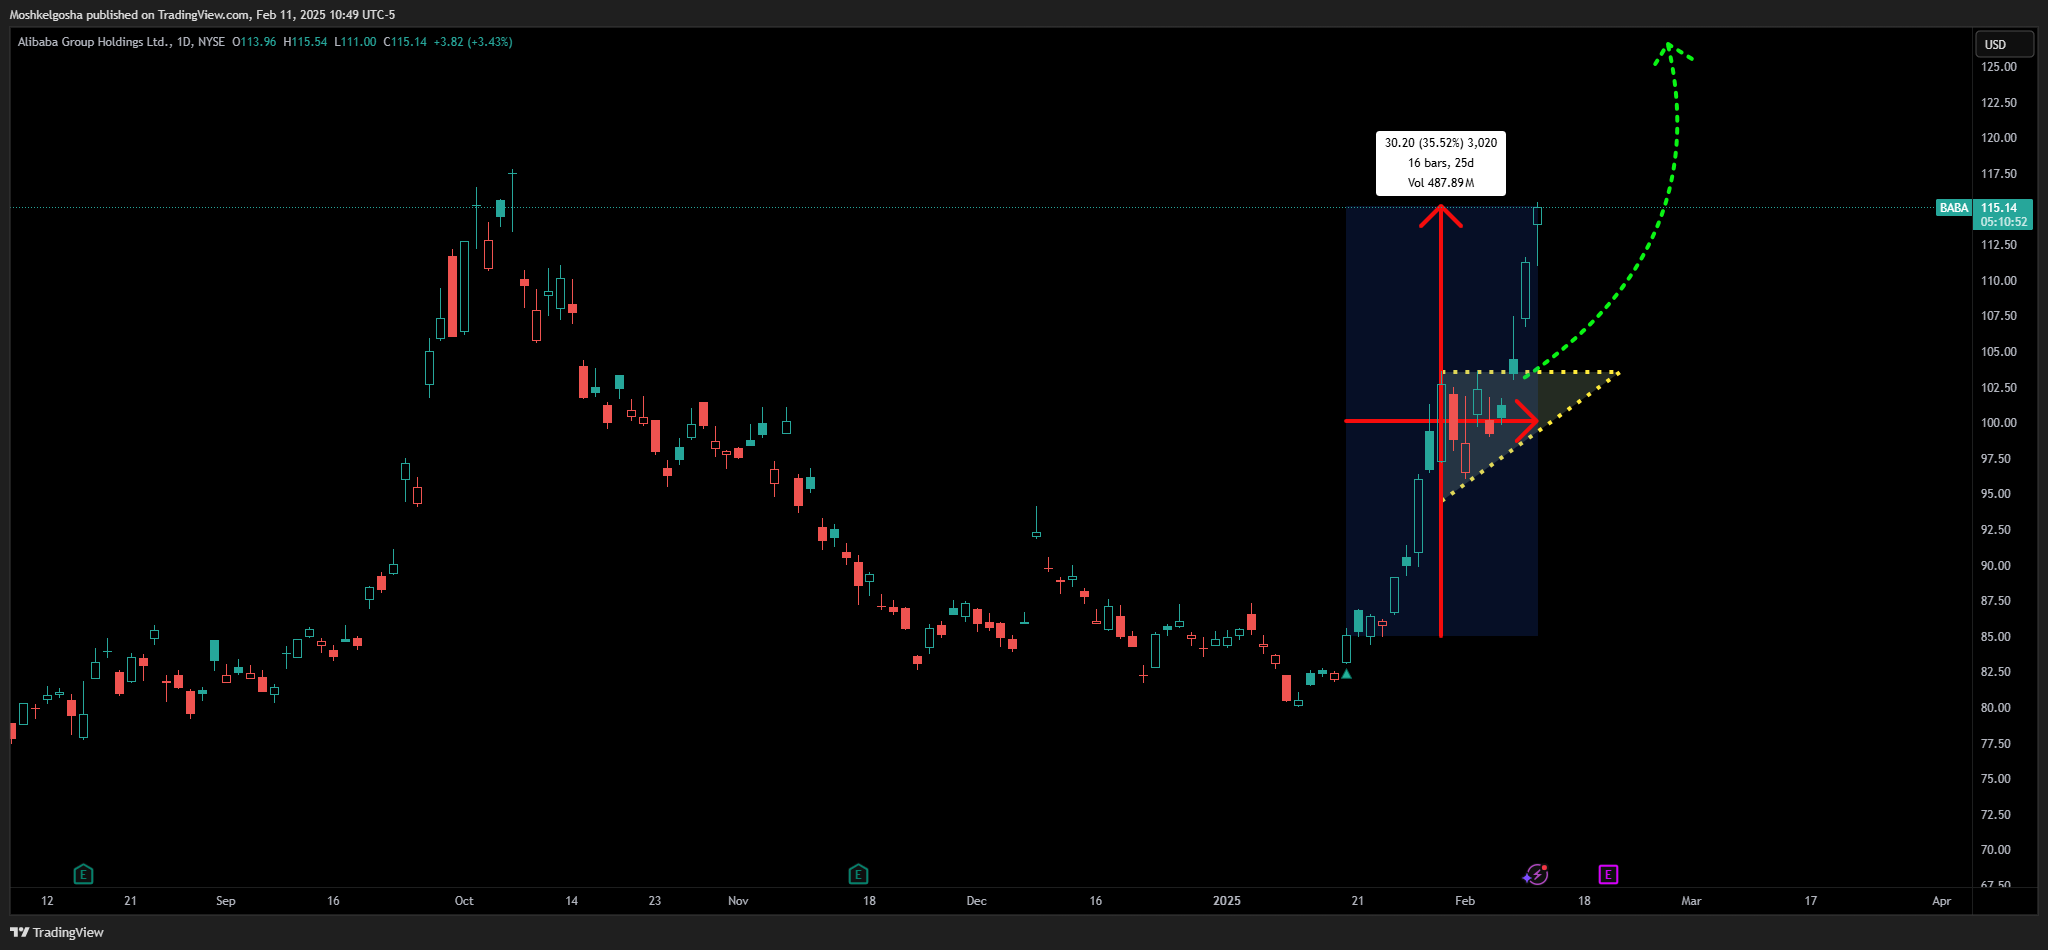
Task: Click the purple lightning event icon near Feb
Action: click(x=1535, y=875)
